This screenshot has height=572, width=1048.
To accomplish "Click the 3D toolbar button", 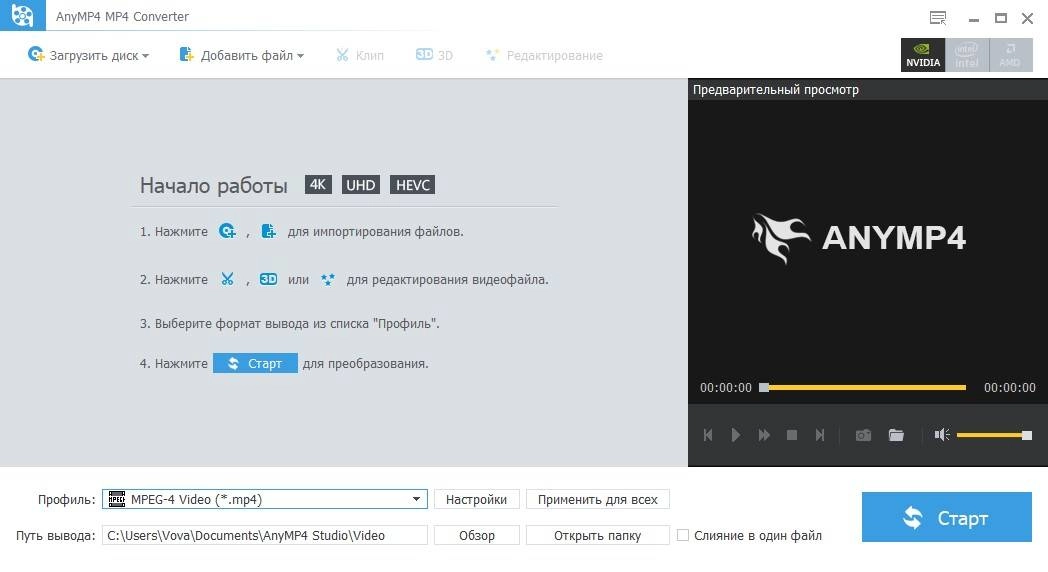I will pos(434,55).
